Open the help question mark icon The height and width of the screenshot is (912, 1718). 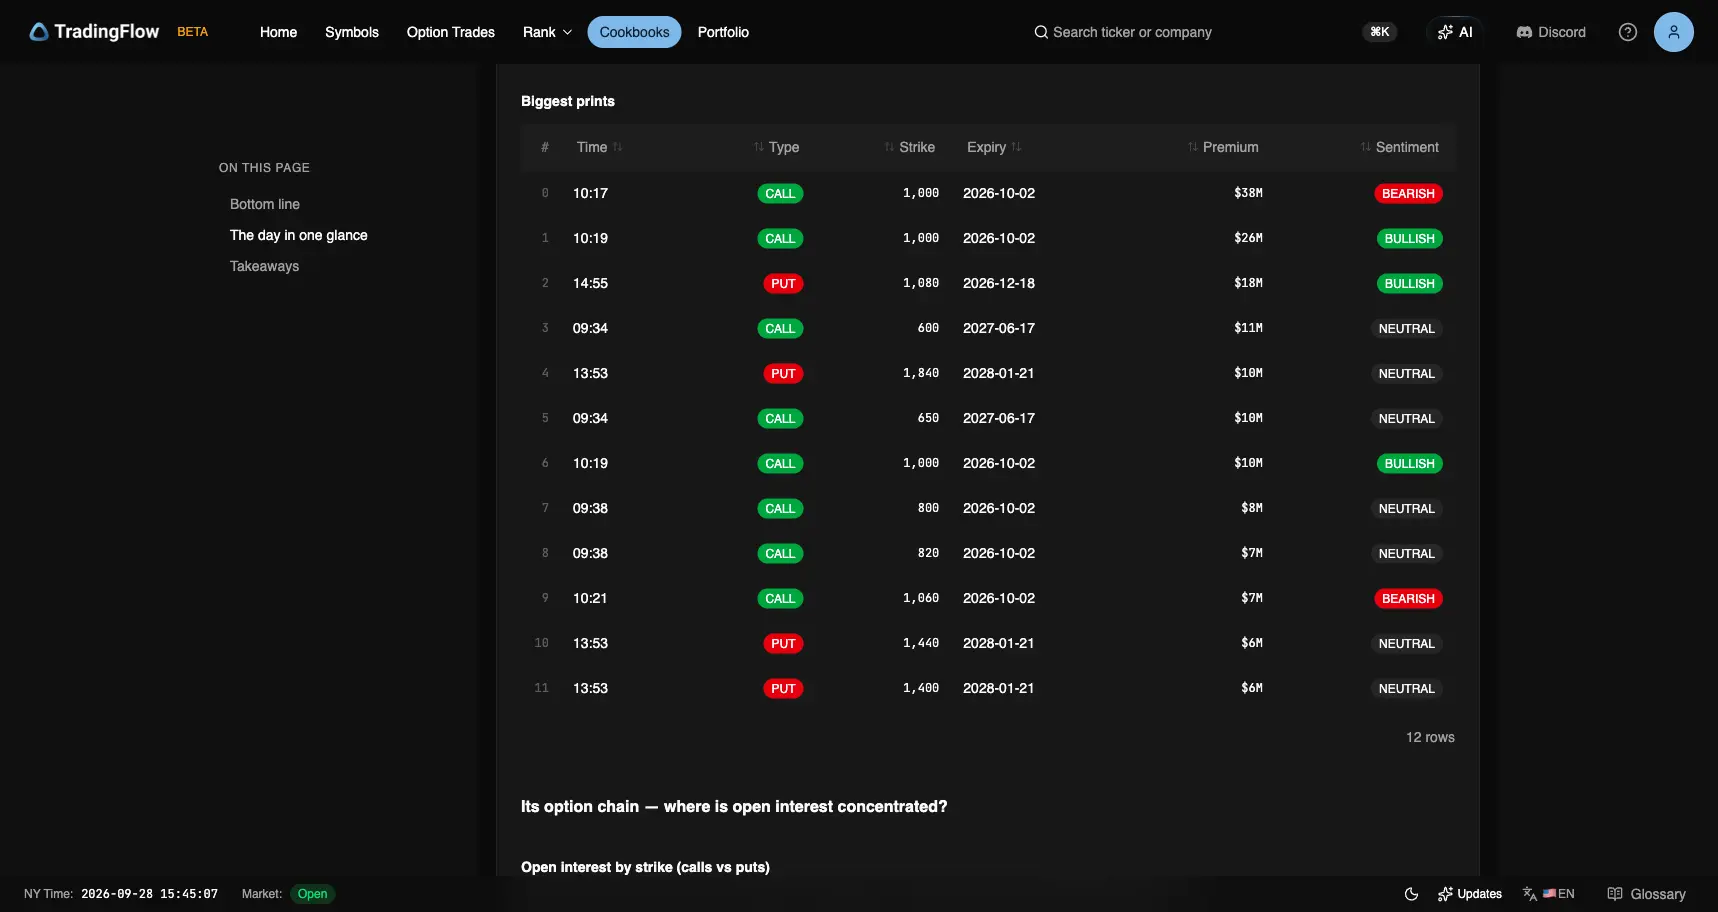pos(1628,32)
